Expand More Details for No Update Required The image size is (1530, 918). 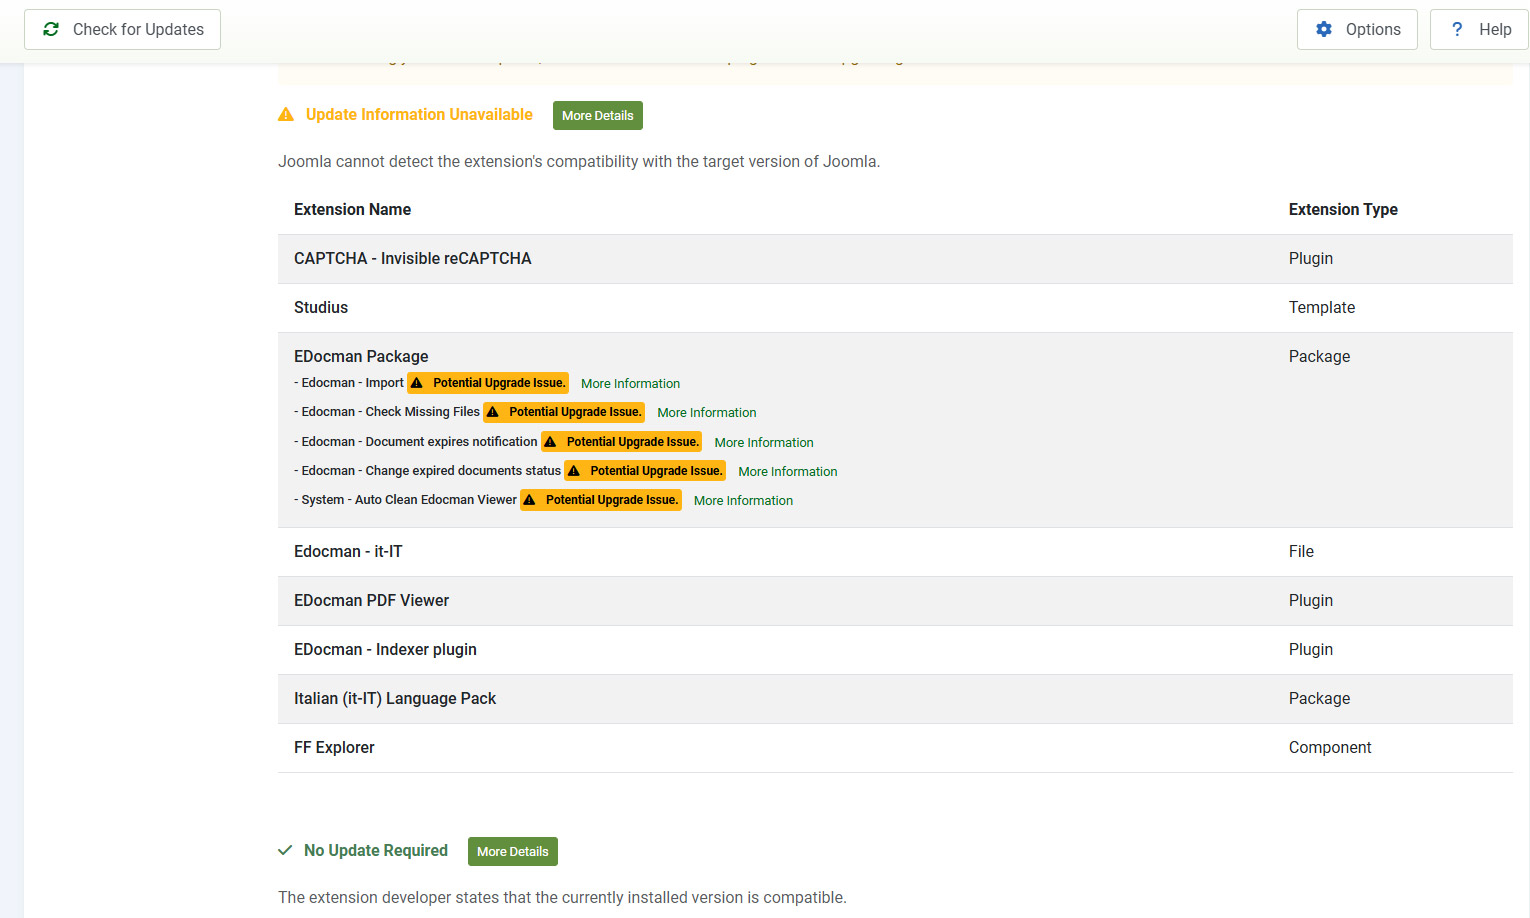pyautogui.click(x=512, y=852)
